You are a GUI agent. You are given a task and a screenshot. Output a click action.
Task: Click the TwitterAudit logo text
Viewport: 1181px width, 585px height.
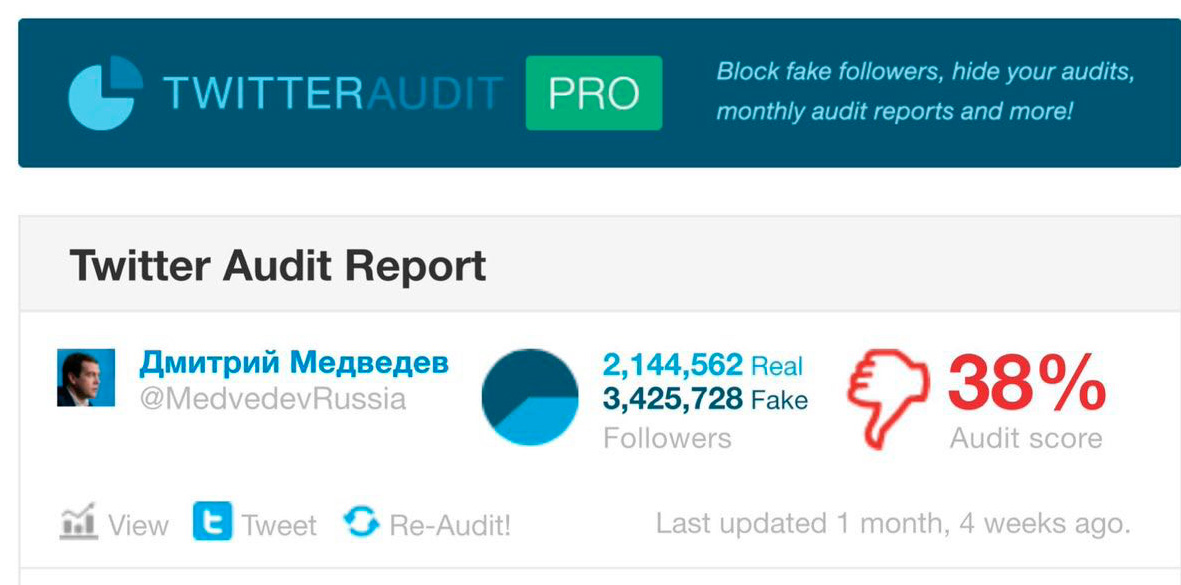333,94
